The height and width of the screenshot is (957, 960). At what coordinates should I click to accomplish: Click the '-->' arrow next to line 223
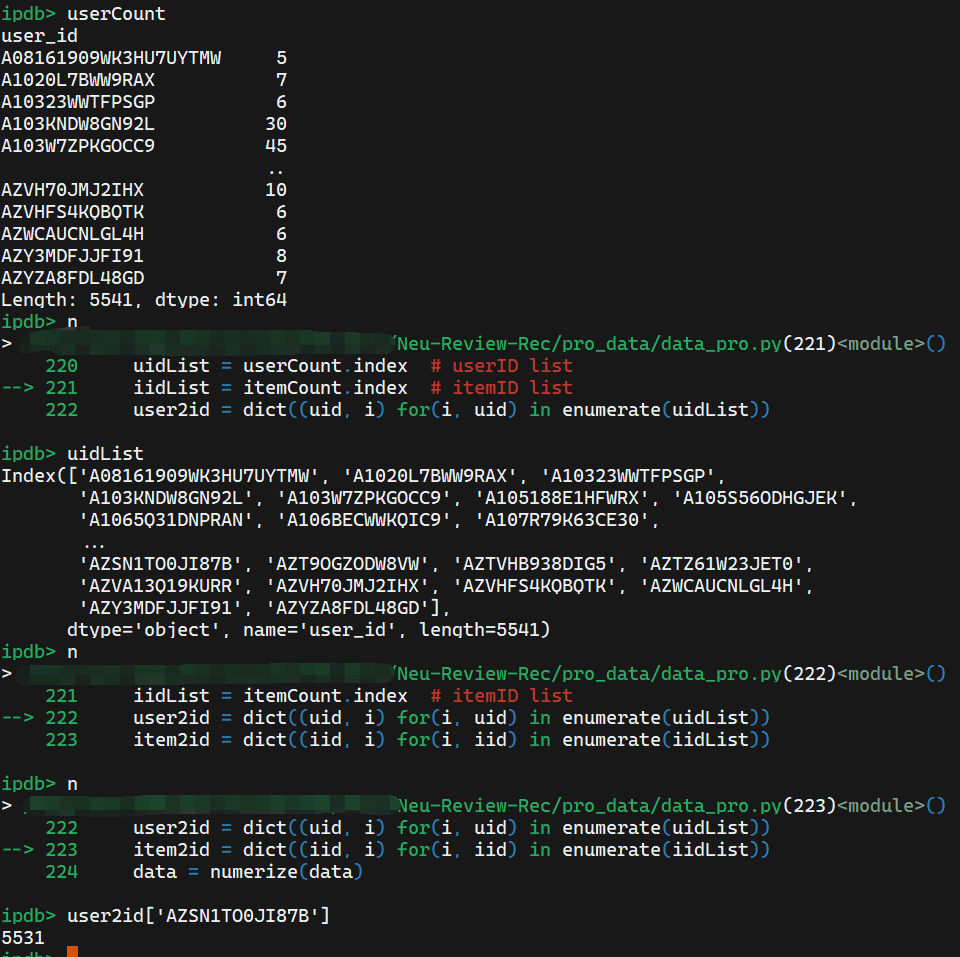(x=18, y=850)
